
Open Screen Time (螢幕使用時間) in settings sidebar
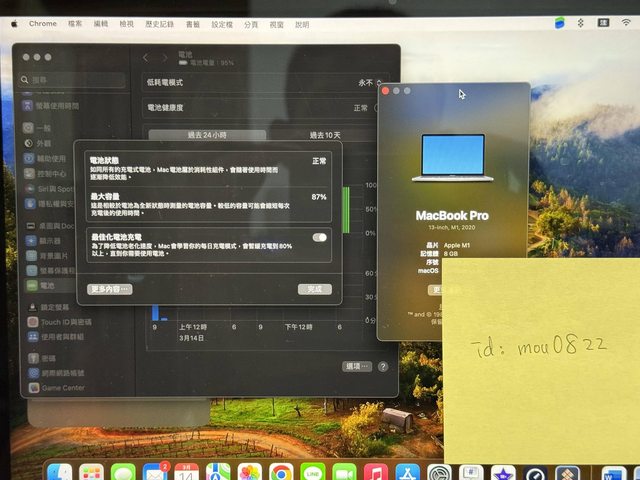(x=50, y=106)
